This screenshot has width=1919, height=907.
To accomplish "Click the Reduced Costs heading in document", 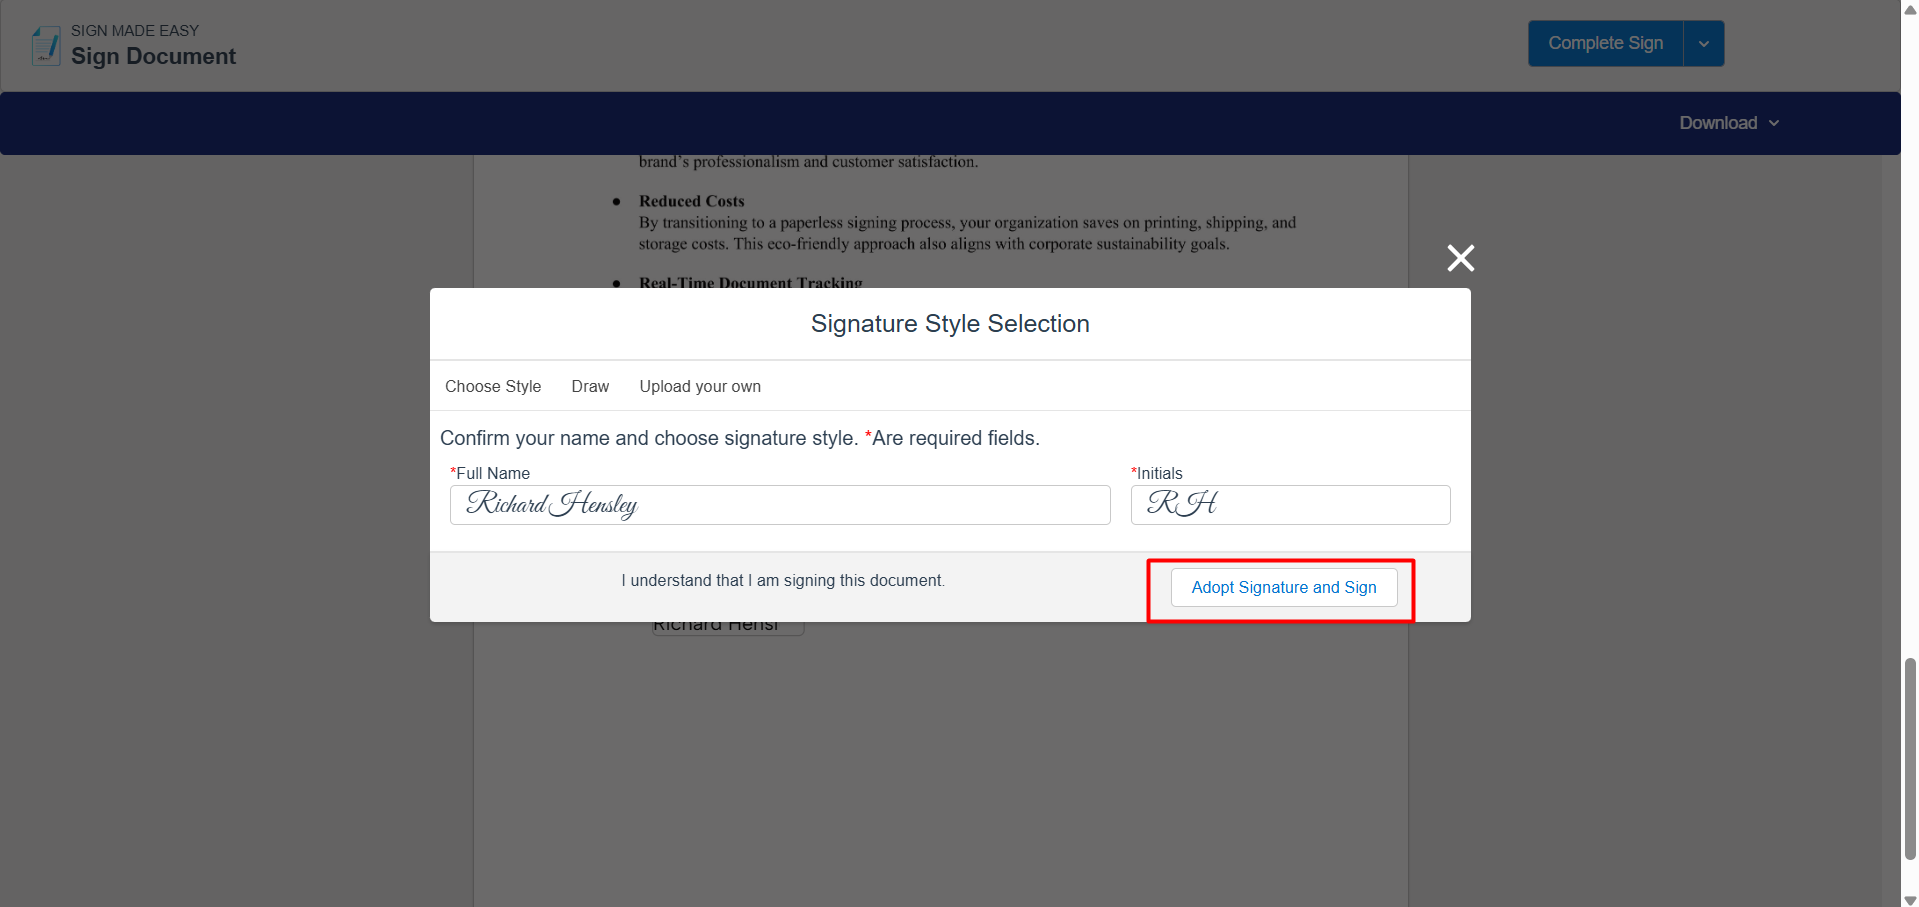I will point(692,201).
